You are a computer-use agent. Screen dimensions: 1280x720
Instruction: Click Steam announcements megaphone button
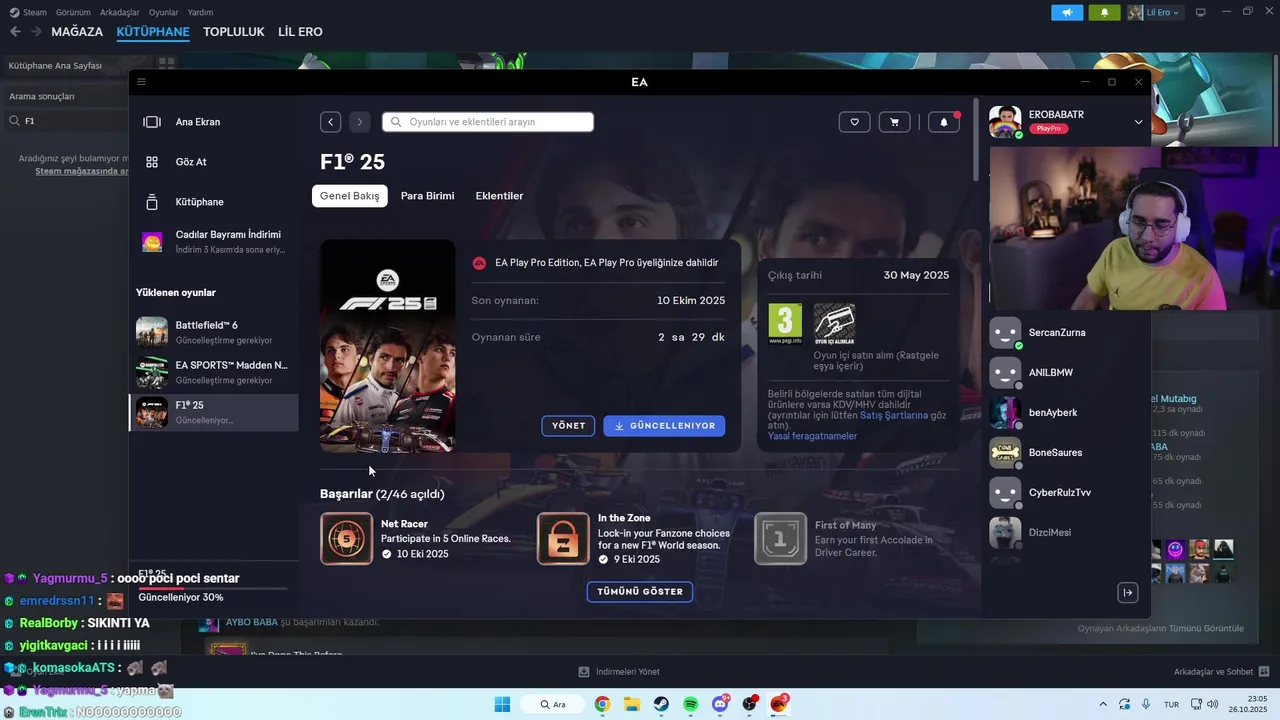tap(1067, 12)
